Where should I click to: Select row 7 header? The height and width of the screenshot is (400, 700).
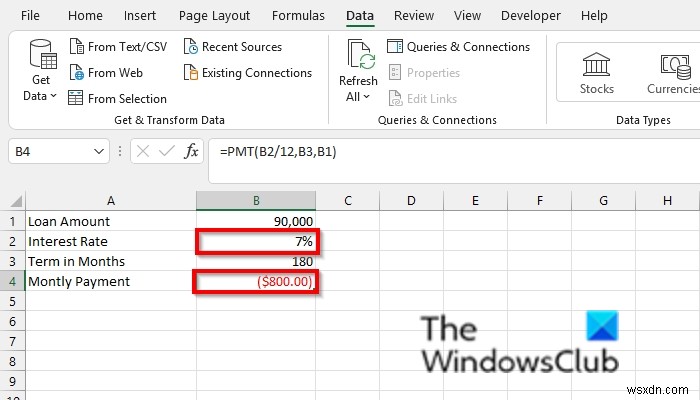[x=12, y=342]
